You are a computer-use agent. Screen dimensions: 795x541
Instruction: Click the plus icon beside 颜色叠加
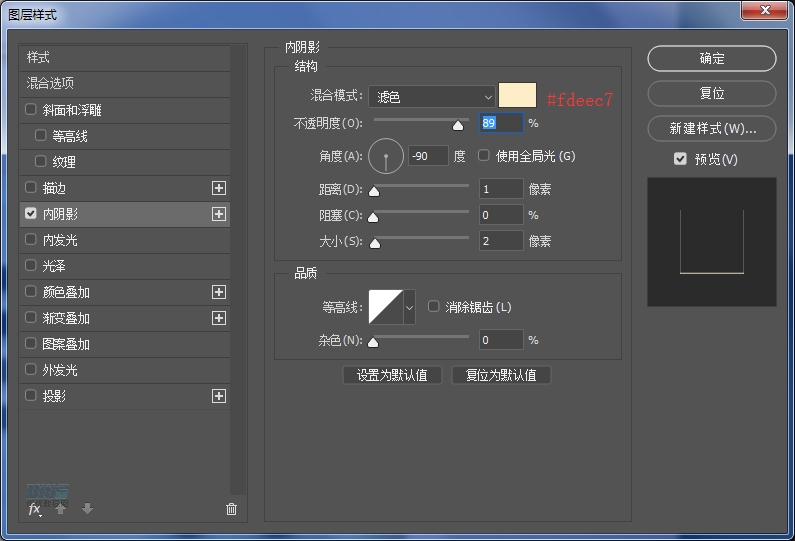pos(219,292)
